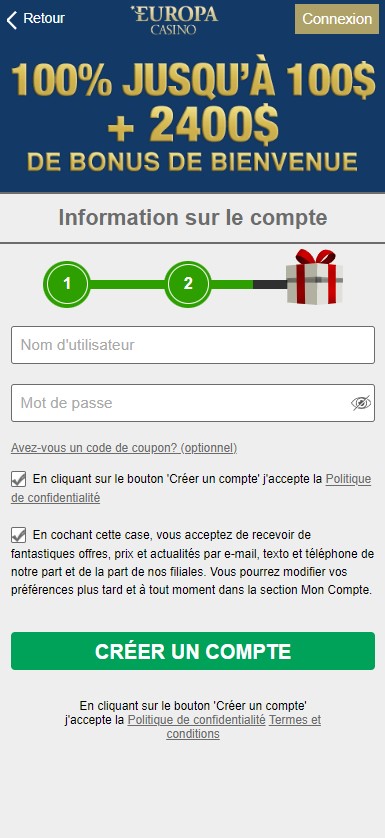The height and width of the screenshot is (838, 385).
Task: Uncheck the privacy policy acceptance checkbox
Action: (x=19, y=479)
